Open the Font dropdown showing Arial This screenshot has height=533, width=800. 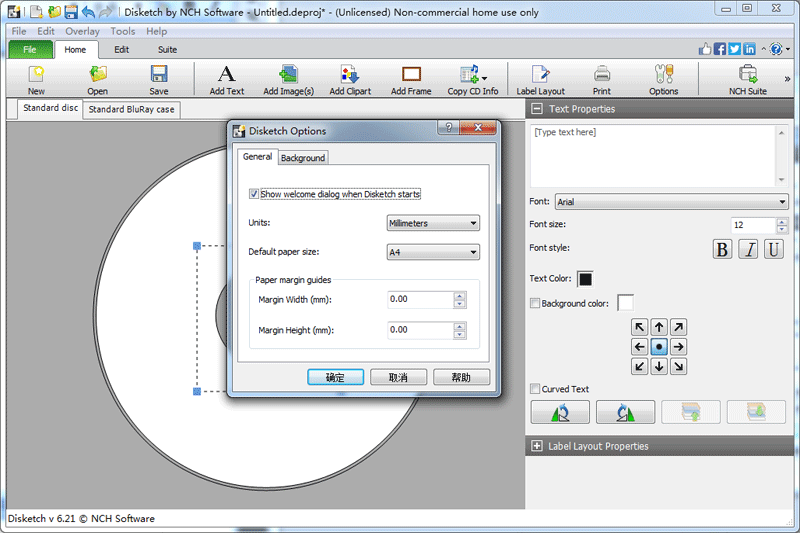(671, 201)
